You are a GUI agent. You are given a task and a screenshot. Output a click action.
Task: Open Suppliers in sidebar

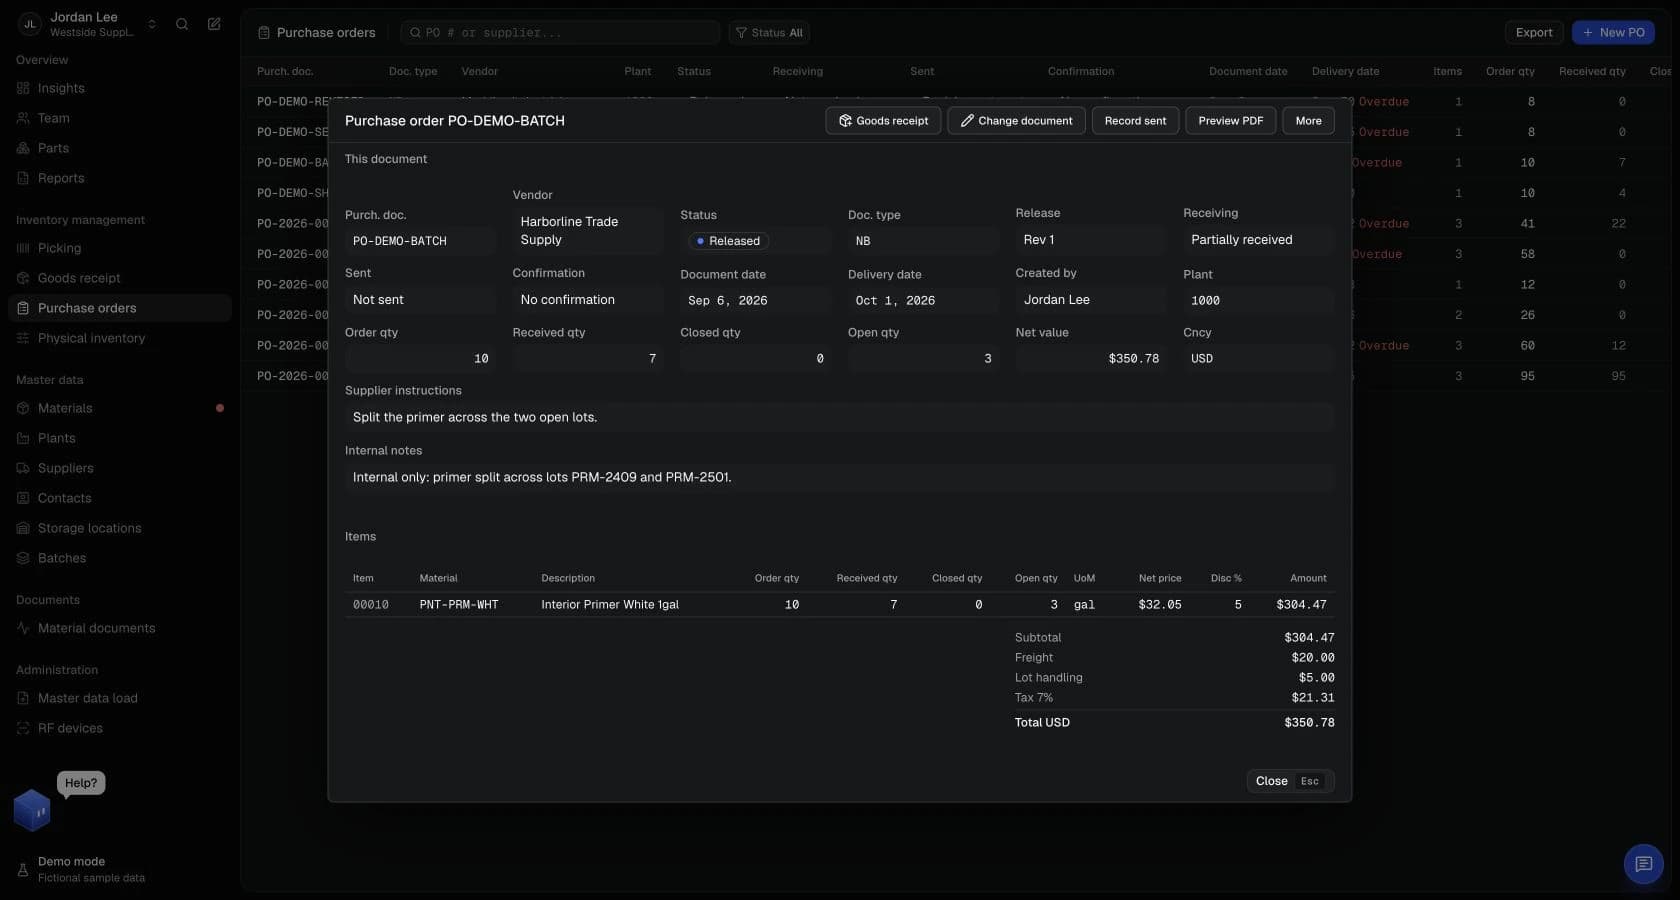pos(120,468)
